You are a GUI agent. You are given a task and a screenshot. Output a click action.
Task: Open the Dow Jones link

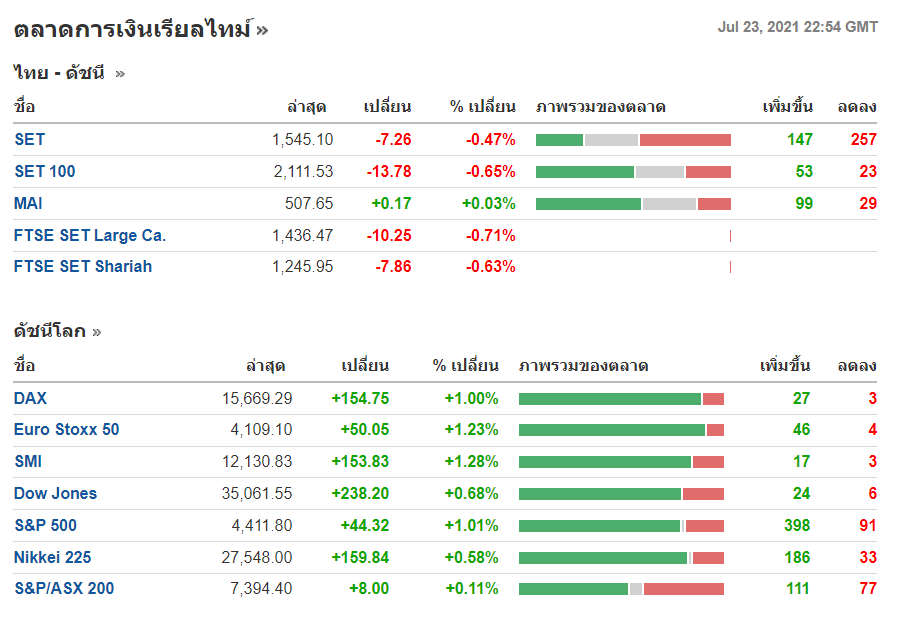click(x=55, y=493)
